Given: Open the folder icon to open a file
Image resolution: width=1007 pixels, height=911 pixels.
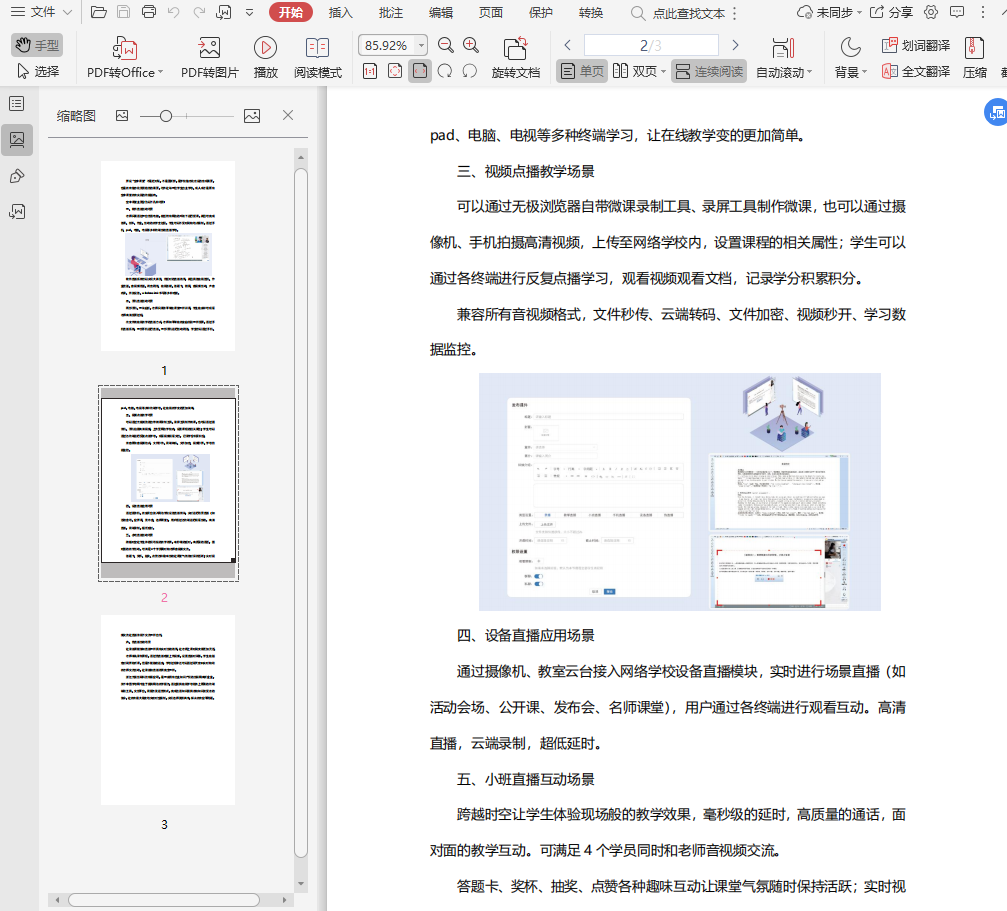Looking at the screenshot, I should (98, 12).
